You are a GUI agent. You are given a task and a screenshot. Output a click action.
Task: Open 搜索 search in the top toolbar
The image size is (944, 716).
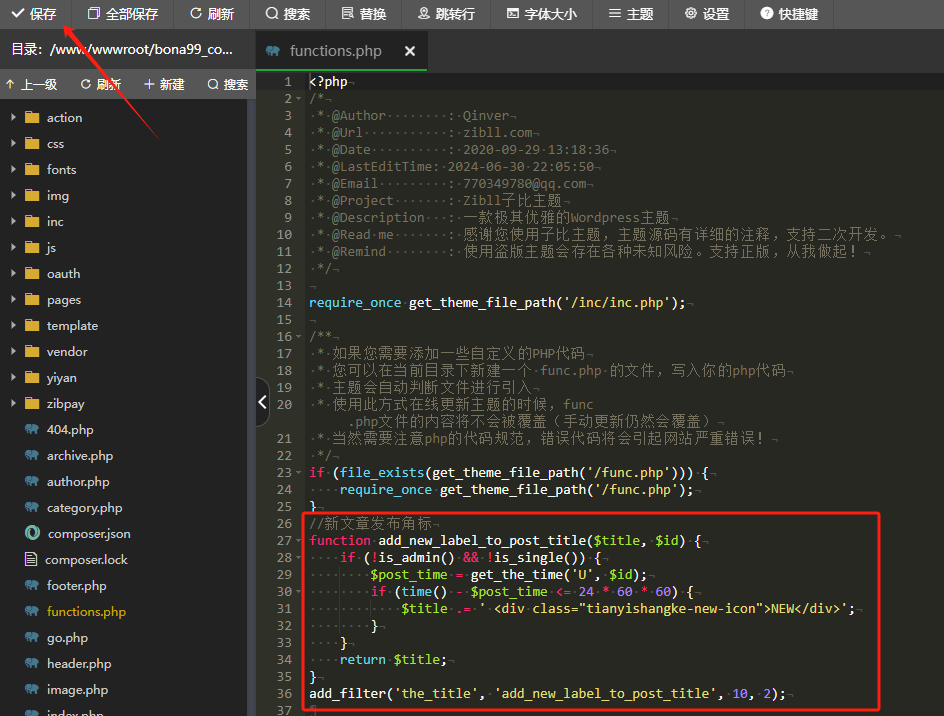[x=288, y=14]
